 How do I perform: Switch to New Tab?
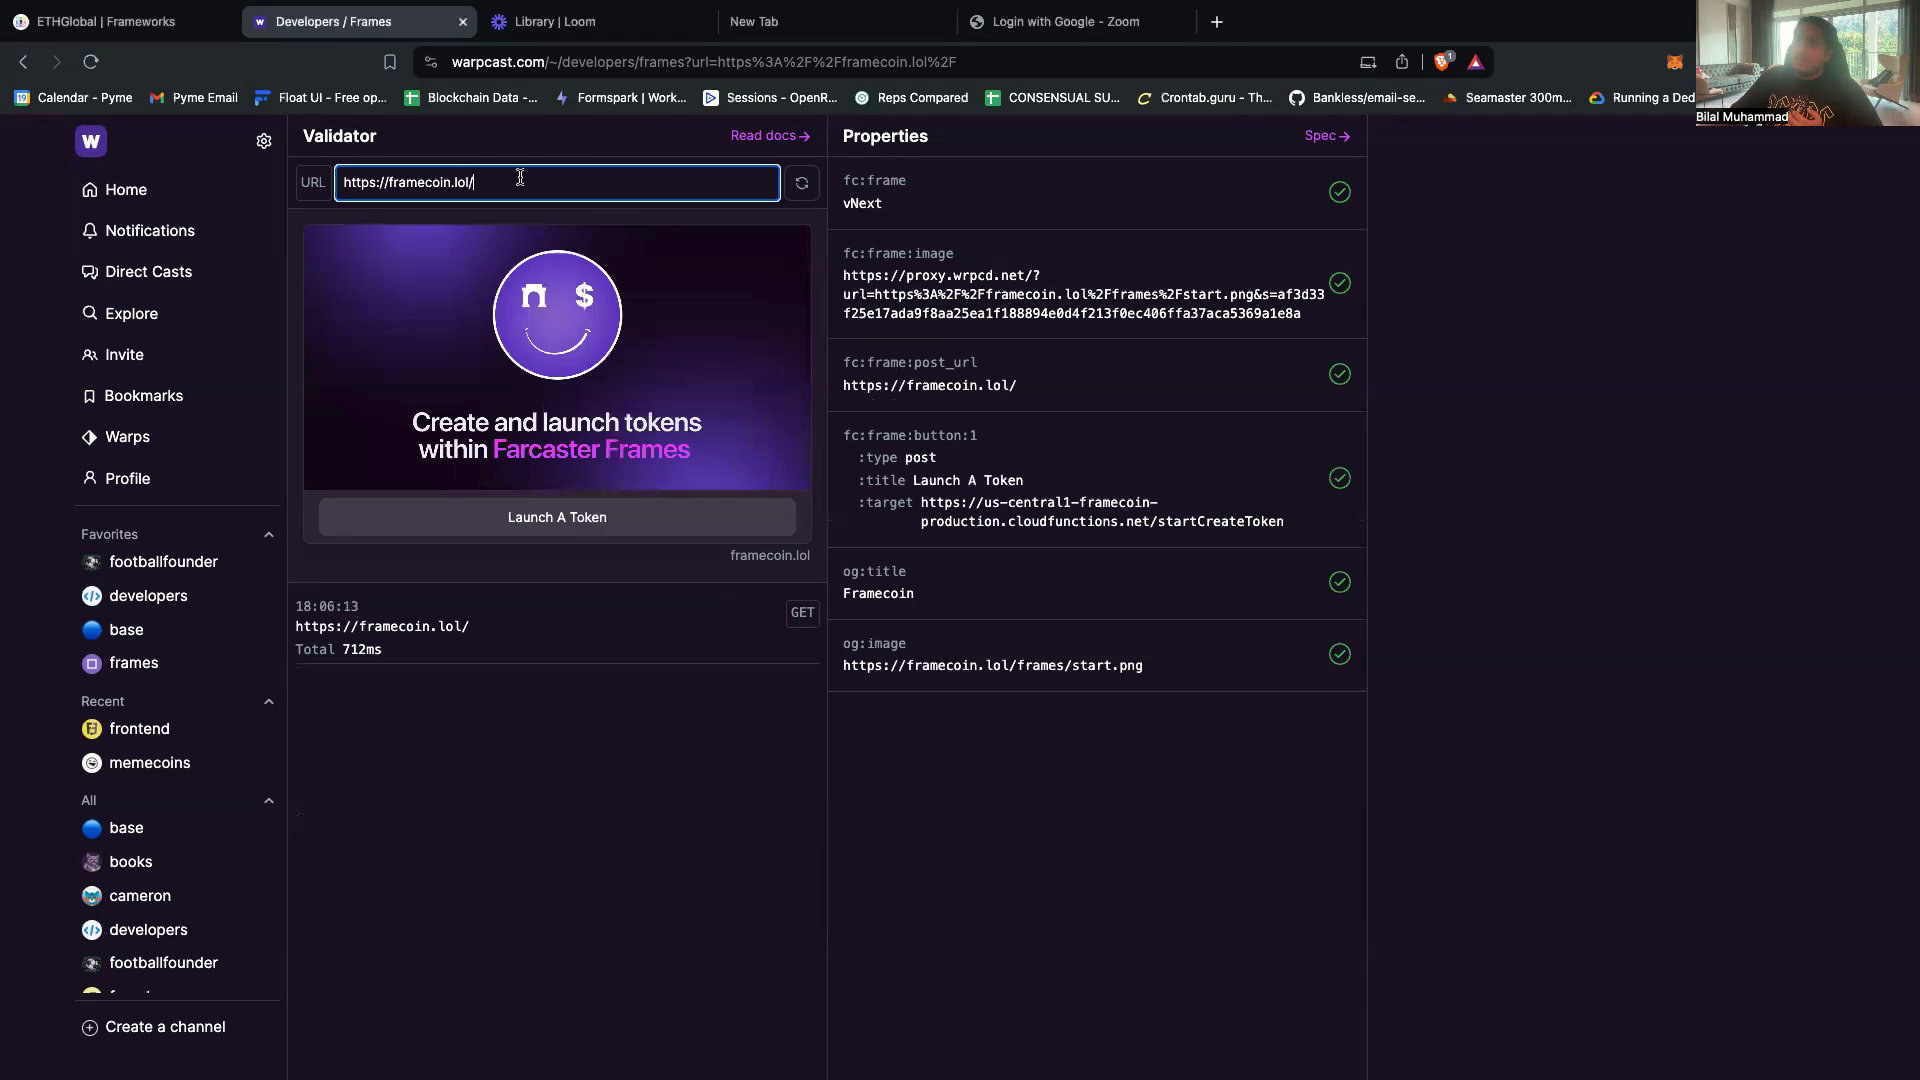pyautogui.click(x=836, y=21)
